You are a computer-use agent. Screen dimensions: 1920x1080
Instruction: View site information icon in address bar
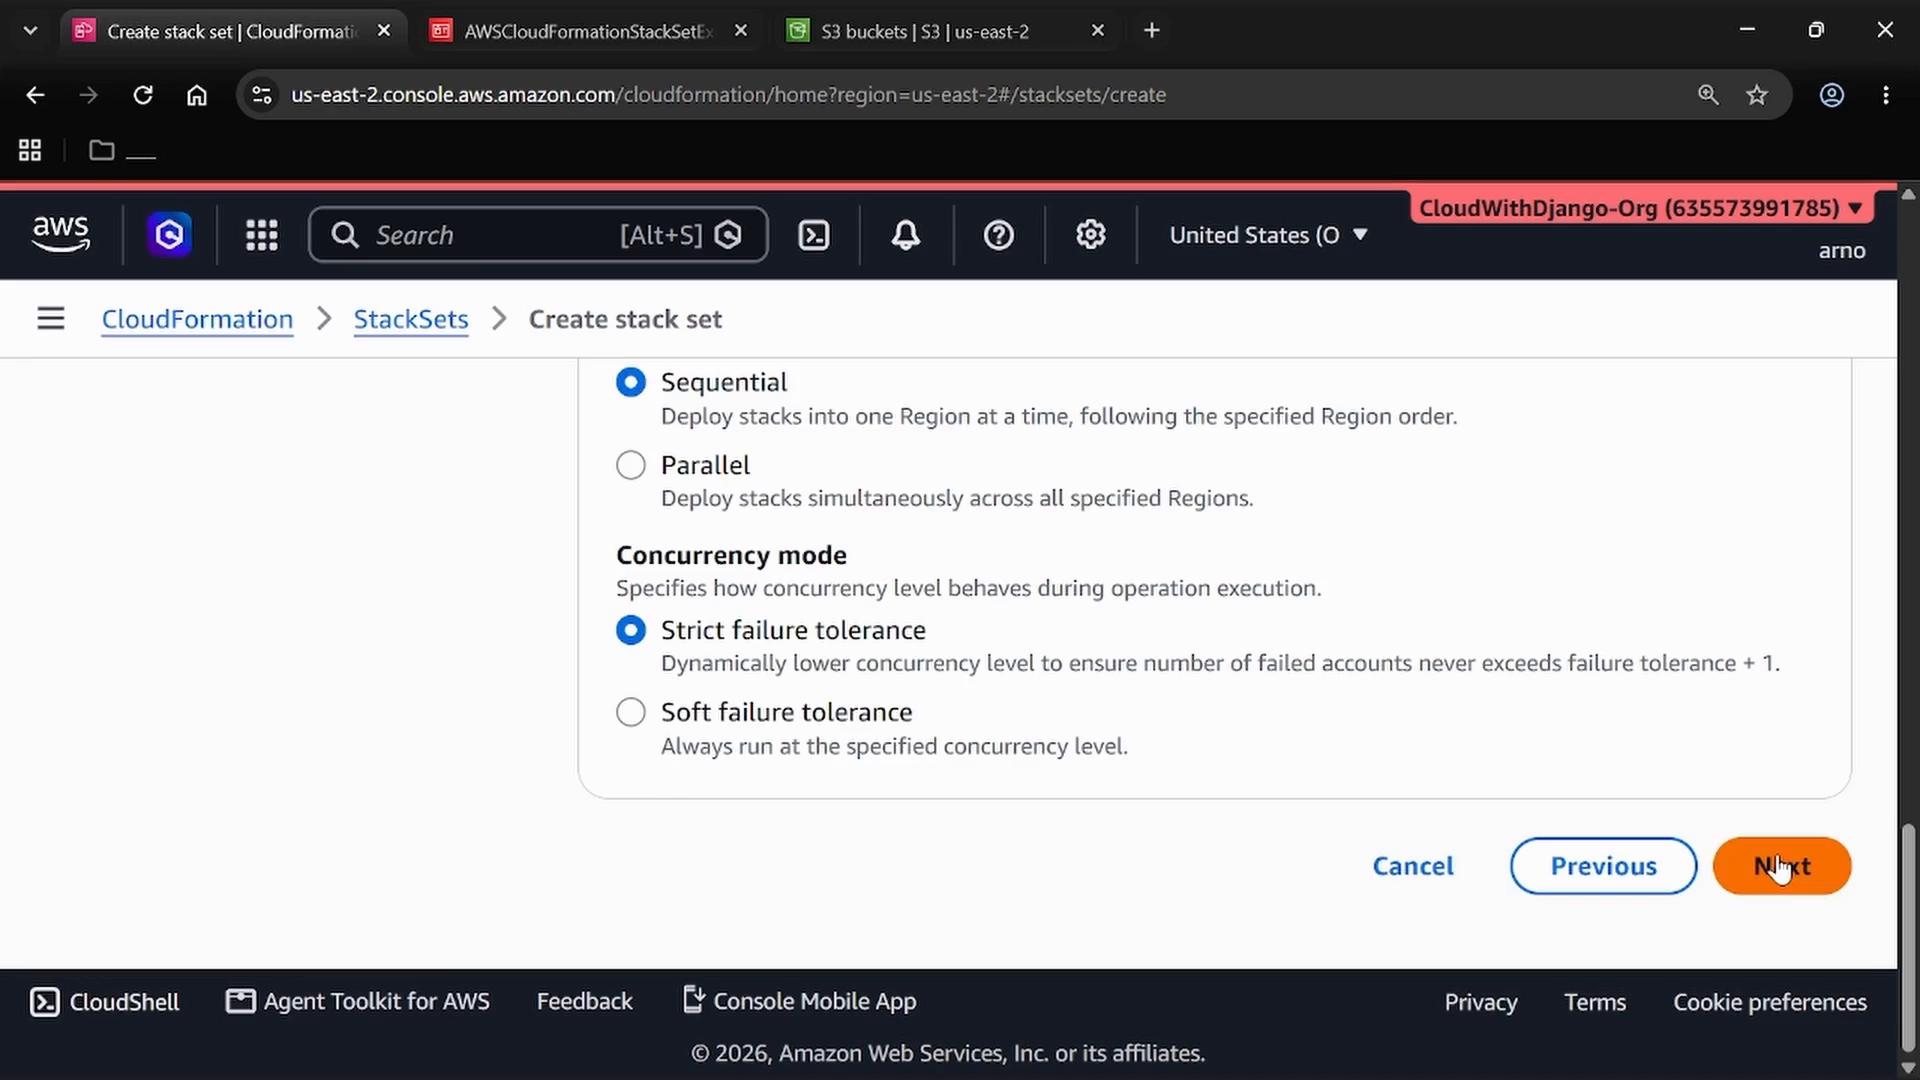[x=262, y=95]
